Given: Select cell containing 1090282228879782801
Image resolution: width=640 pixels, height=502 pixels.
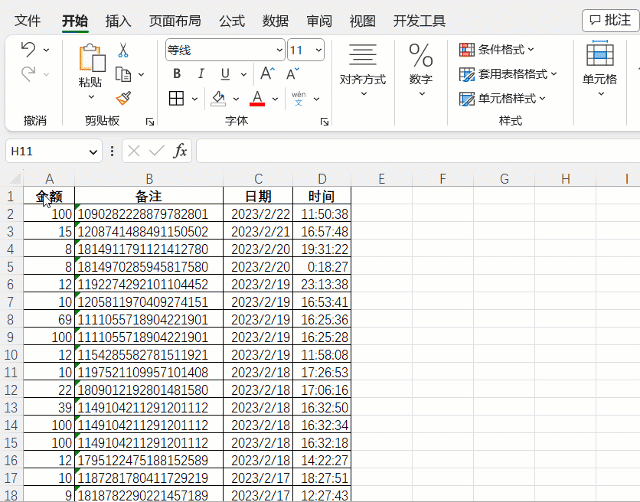Looking at the screenshot, I should [149, 213].
